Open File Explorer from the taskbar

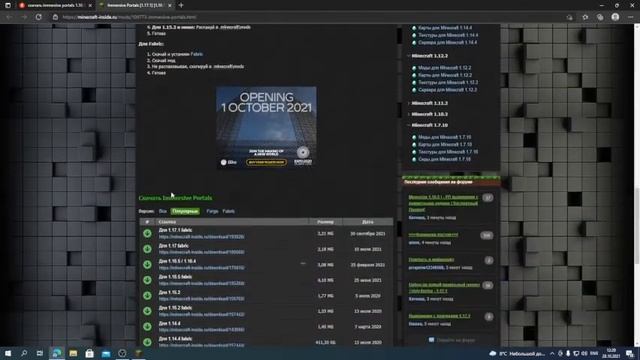(73, 353)
